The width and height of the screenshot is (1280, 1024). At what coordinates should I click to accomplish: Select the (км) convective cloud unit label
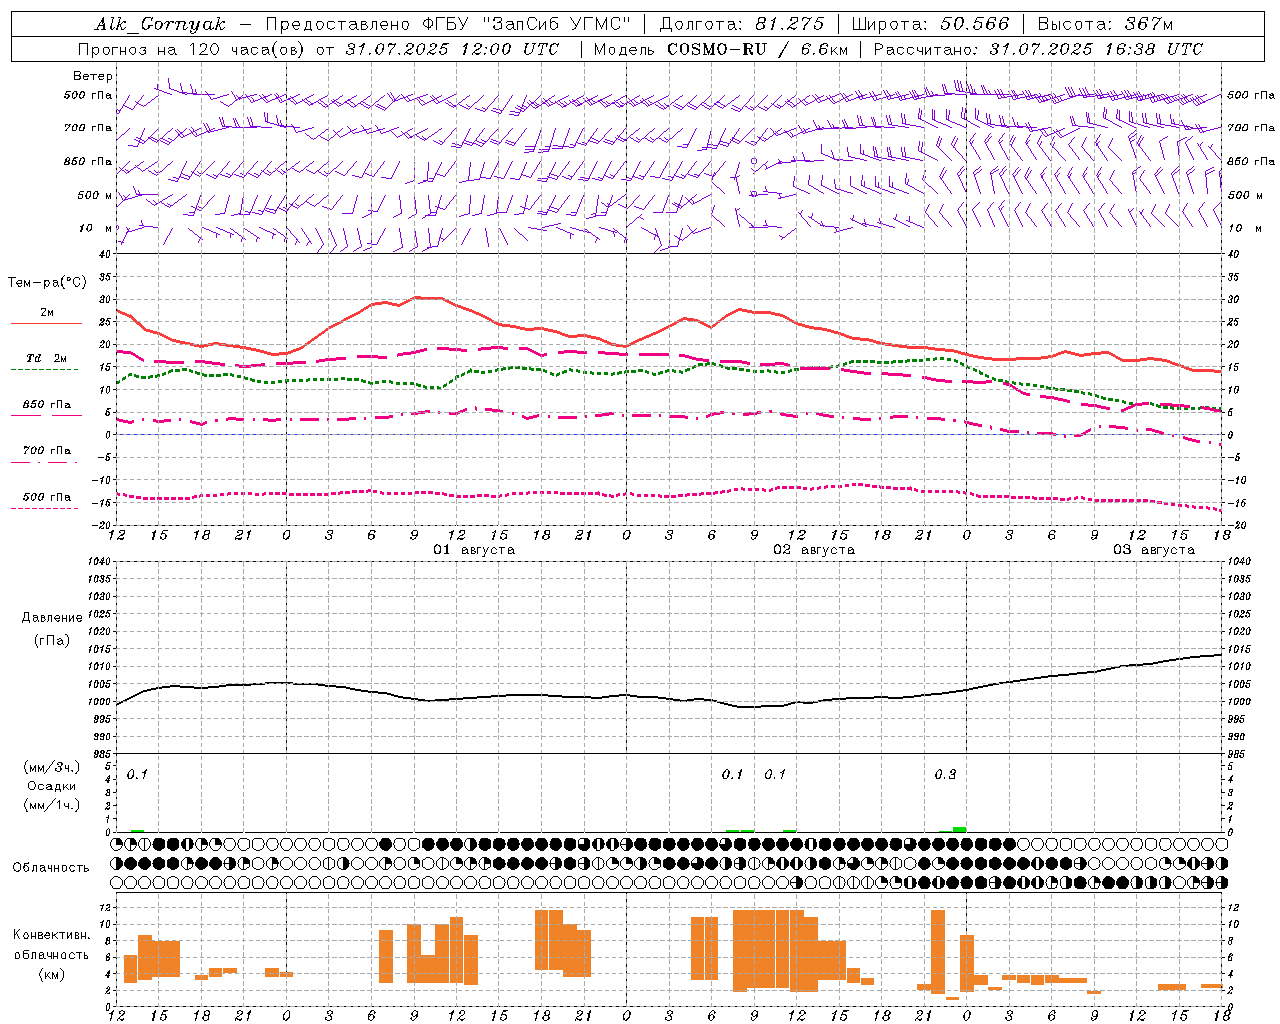point(52,974)
